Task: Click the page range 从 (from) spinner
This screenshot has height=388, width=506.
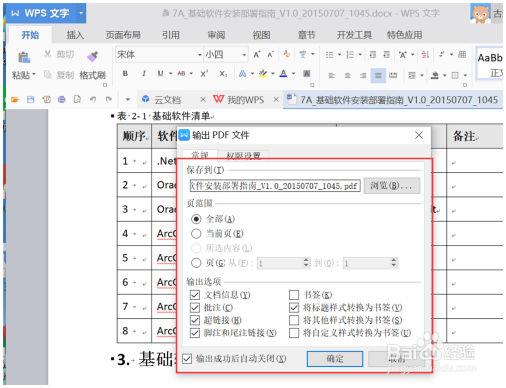Action: 284,263
